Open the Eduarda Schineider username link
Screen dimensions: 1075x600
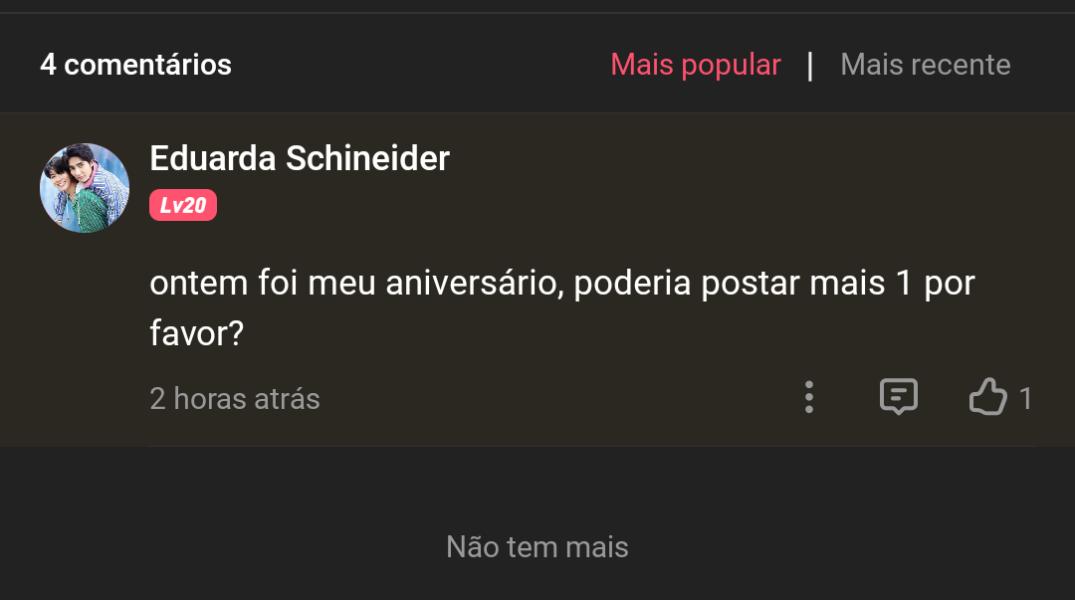(x=299, y=158)
